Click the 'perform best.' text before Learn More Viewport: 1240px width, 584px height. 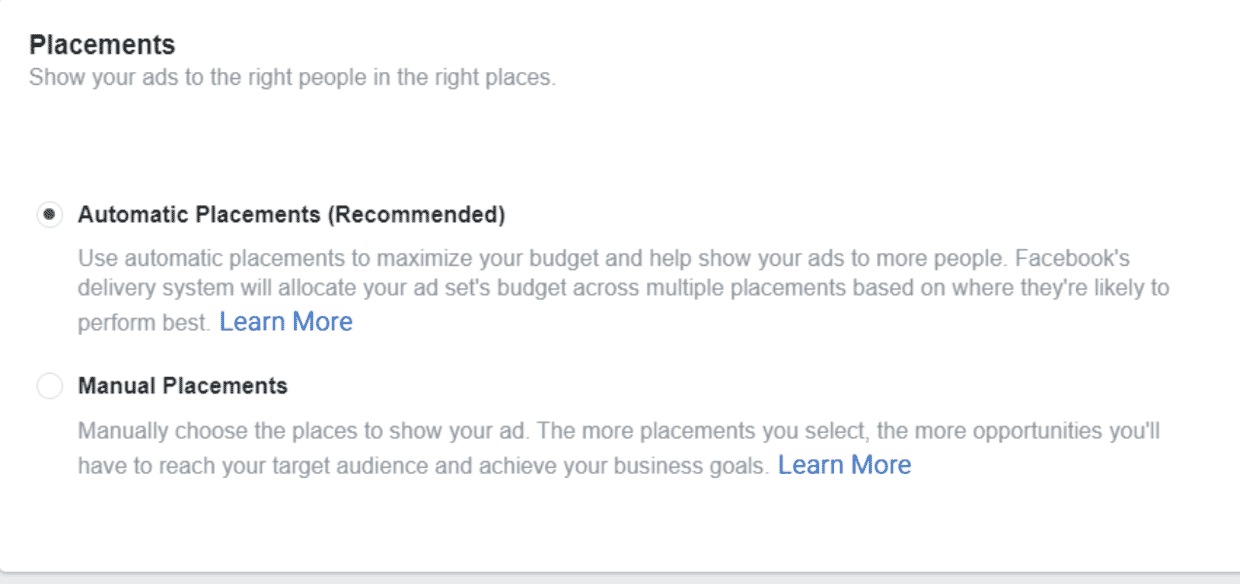[145, 324]
